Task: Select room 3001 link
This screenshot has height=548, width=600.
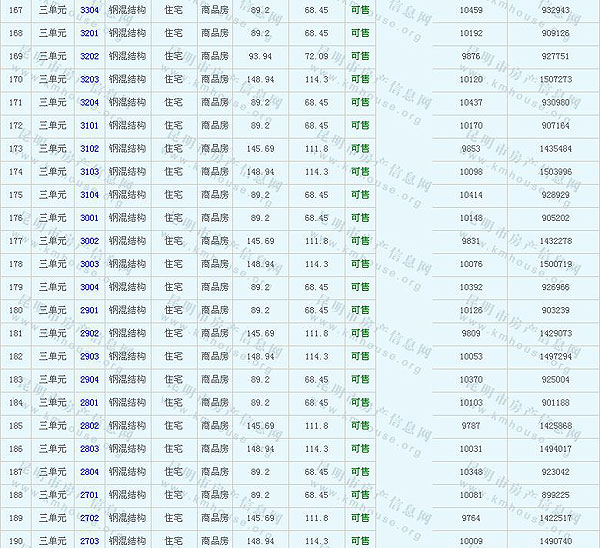Action: click(89, 217)
